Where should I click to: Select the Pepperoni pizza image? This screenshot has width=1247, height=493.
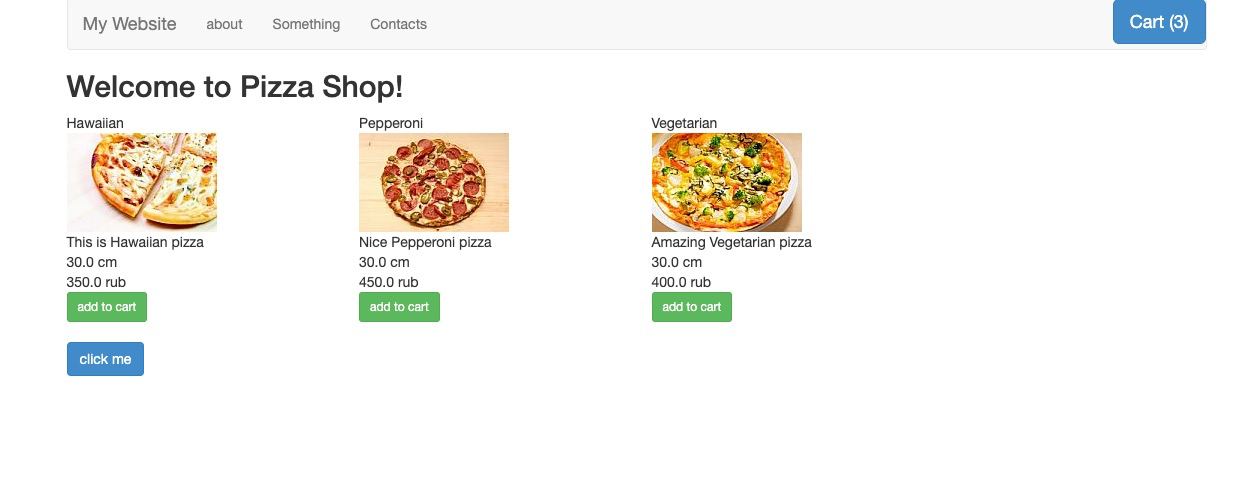click(434, 182)
